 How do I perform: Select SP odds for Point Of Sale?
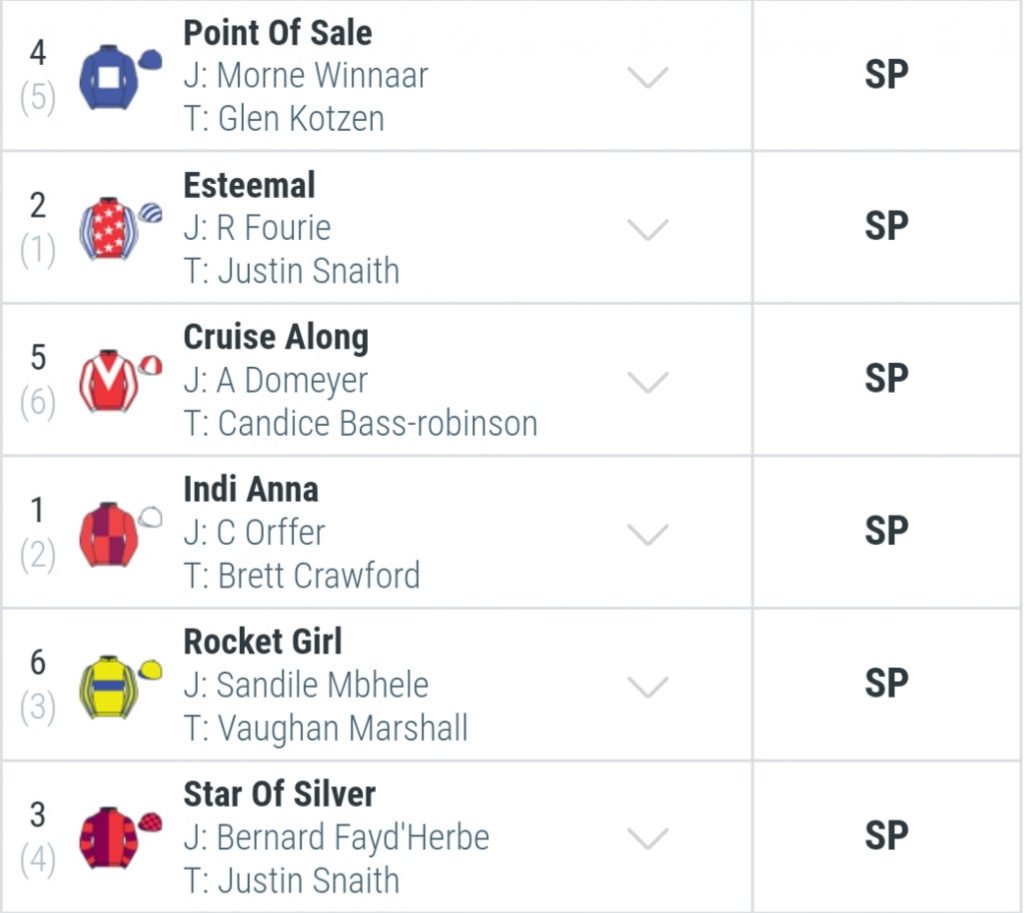click(886, 75)
